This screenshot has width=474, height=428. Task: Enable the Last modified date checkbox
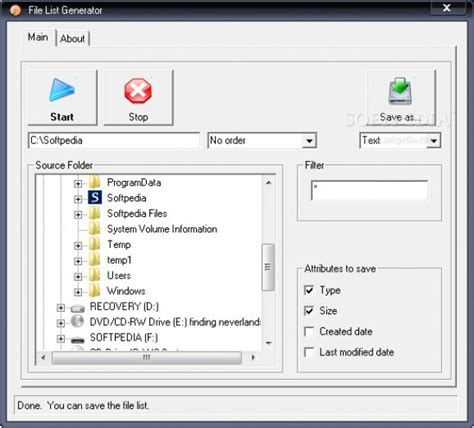click(309, 352)
